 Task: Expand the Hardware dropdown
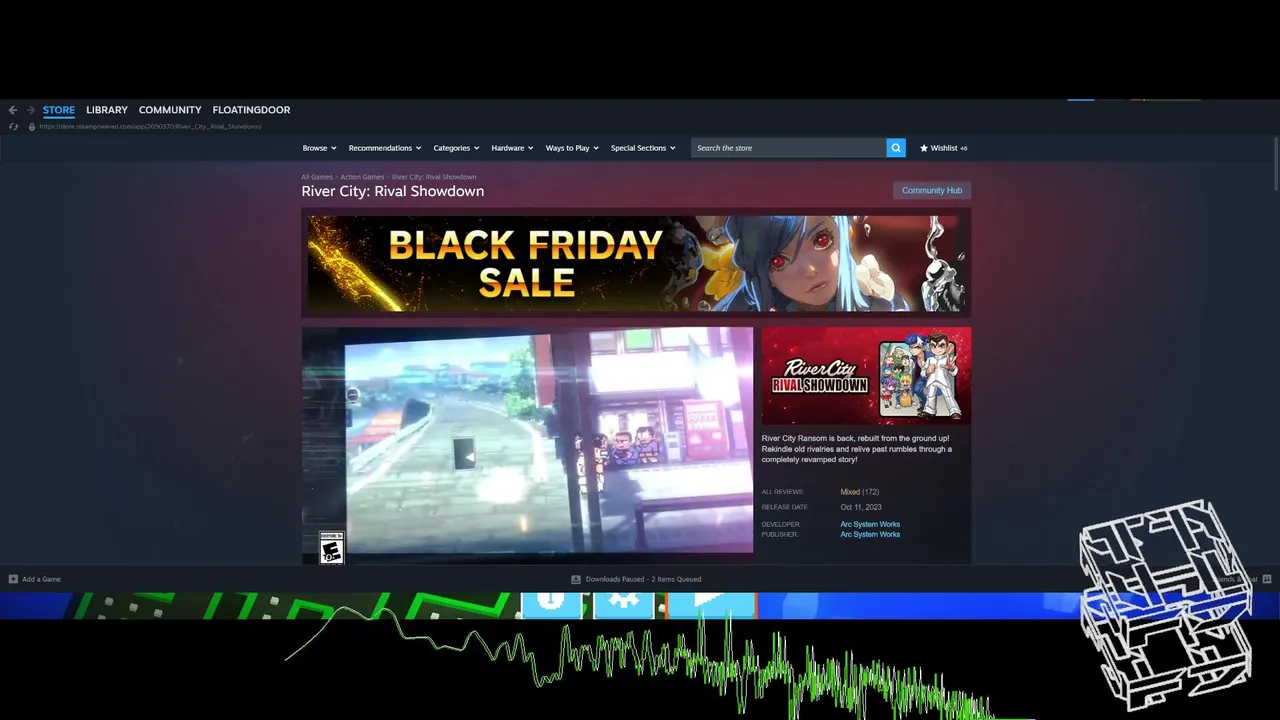pyautogui.click(x=512, y=148)
